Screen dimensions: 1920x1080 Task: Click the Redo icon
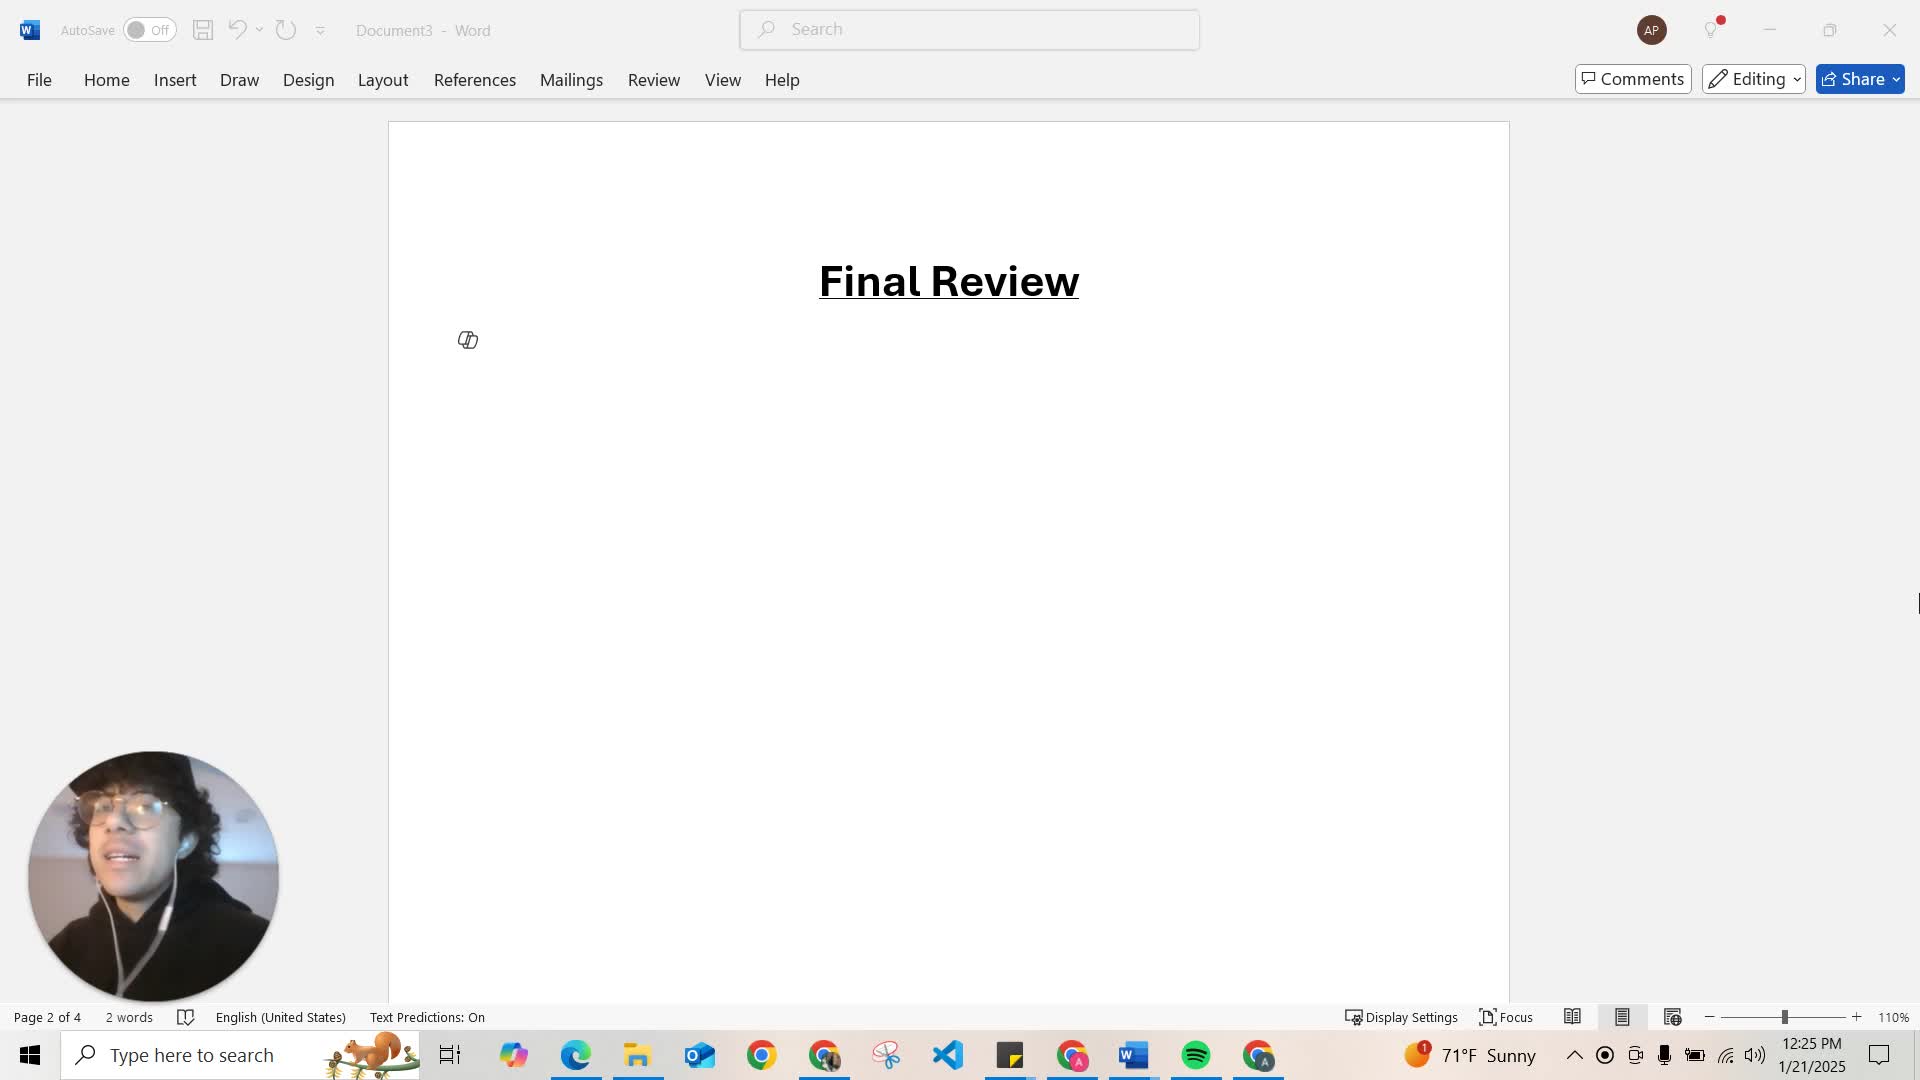[x=285, y=29]
